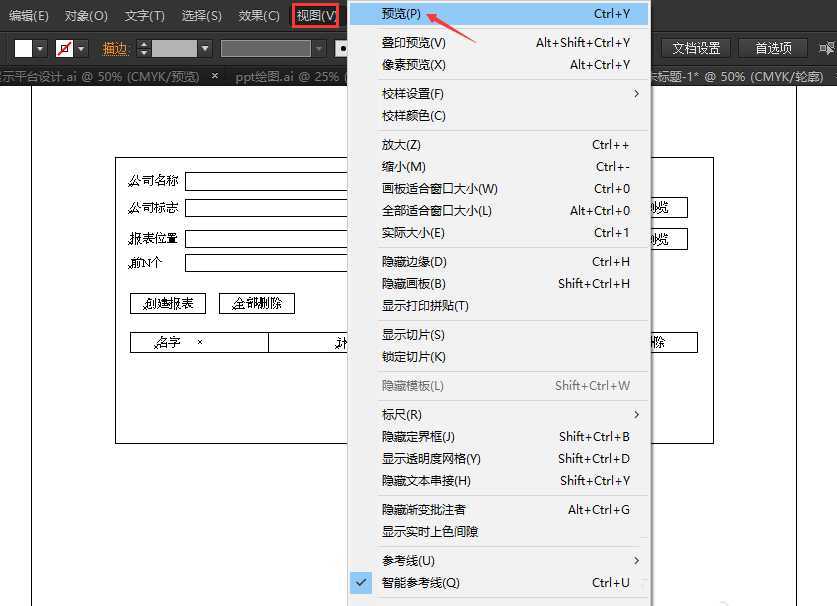Open 首选项 preferences
The width and height of the screenshot is (837, 606).
[x=772, y=47]
